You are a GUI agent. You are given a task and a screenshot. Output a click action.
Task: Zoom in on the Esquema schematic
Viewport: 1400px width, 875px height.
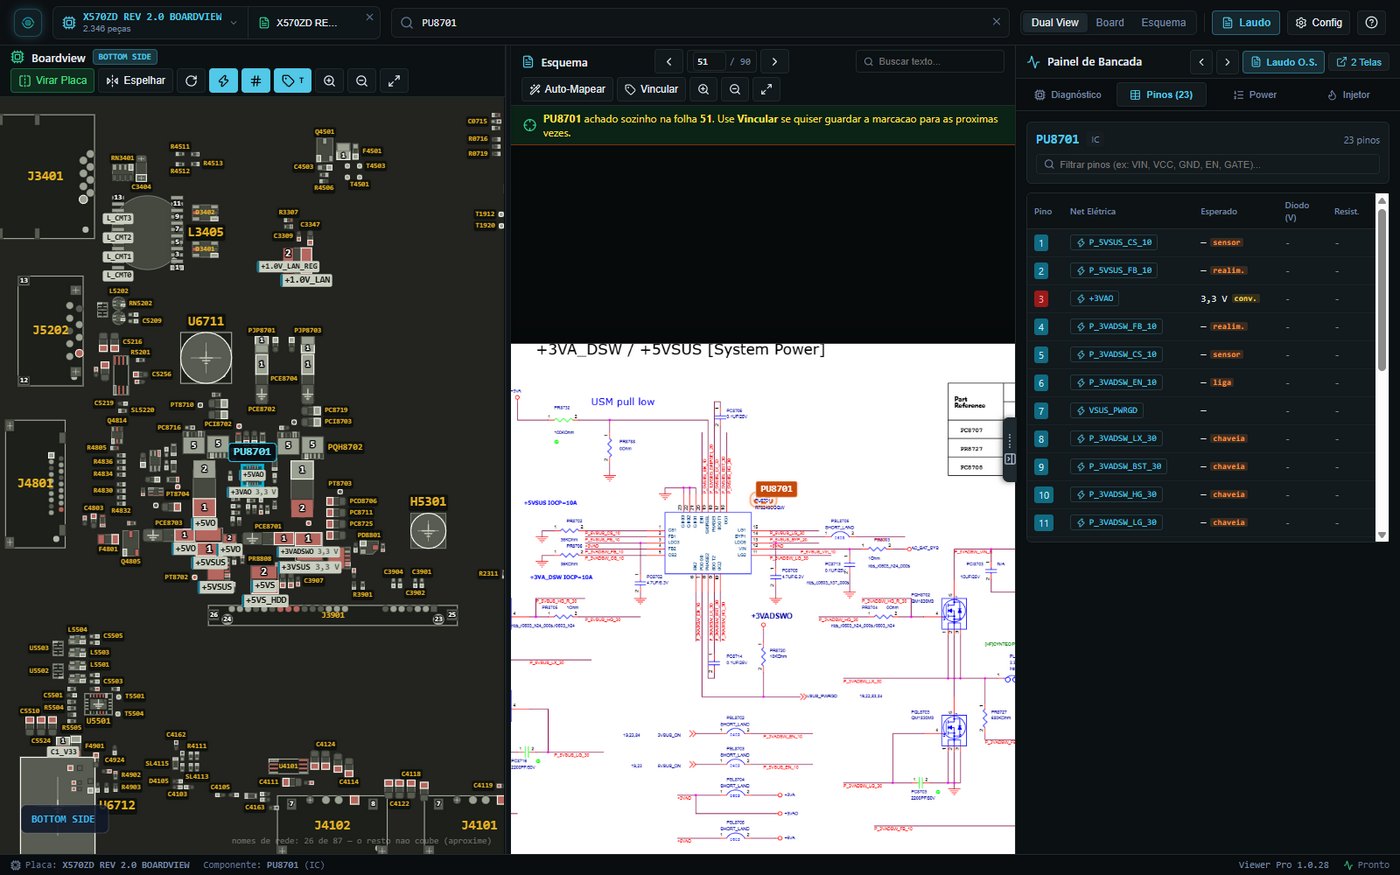704,89
